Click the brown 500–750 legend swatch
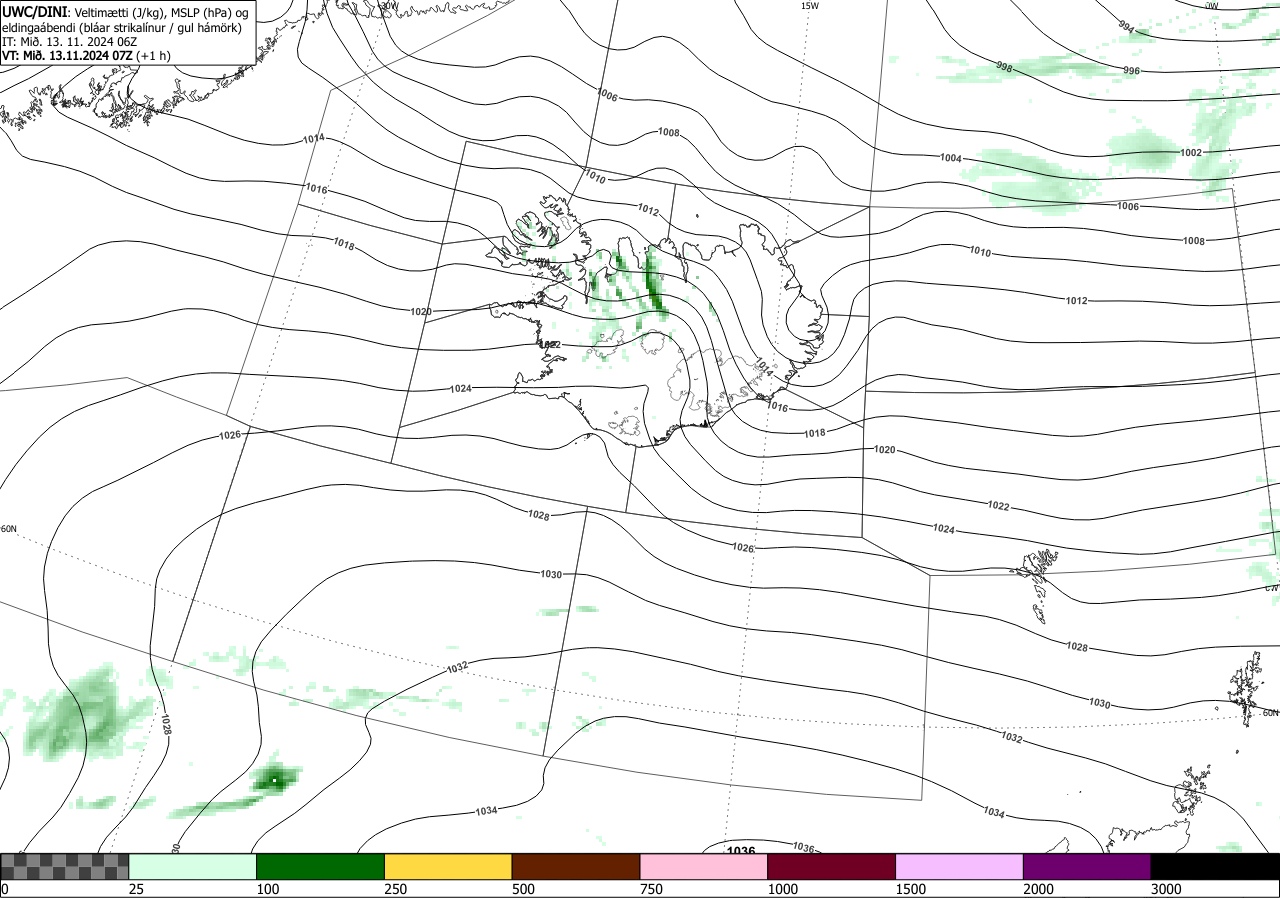 (576, 866)
